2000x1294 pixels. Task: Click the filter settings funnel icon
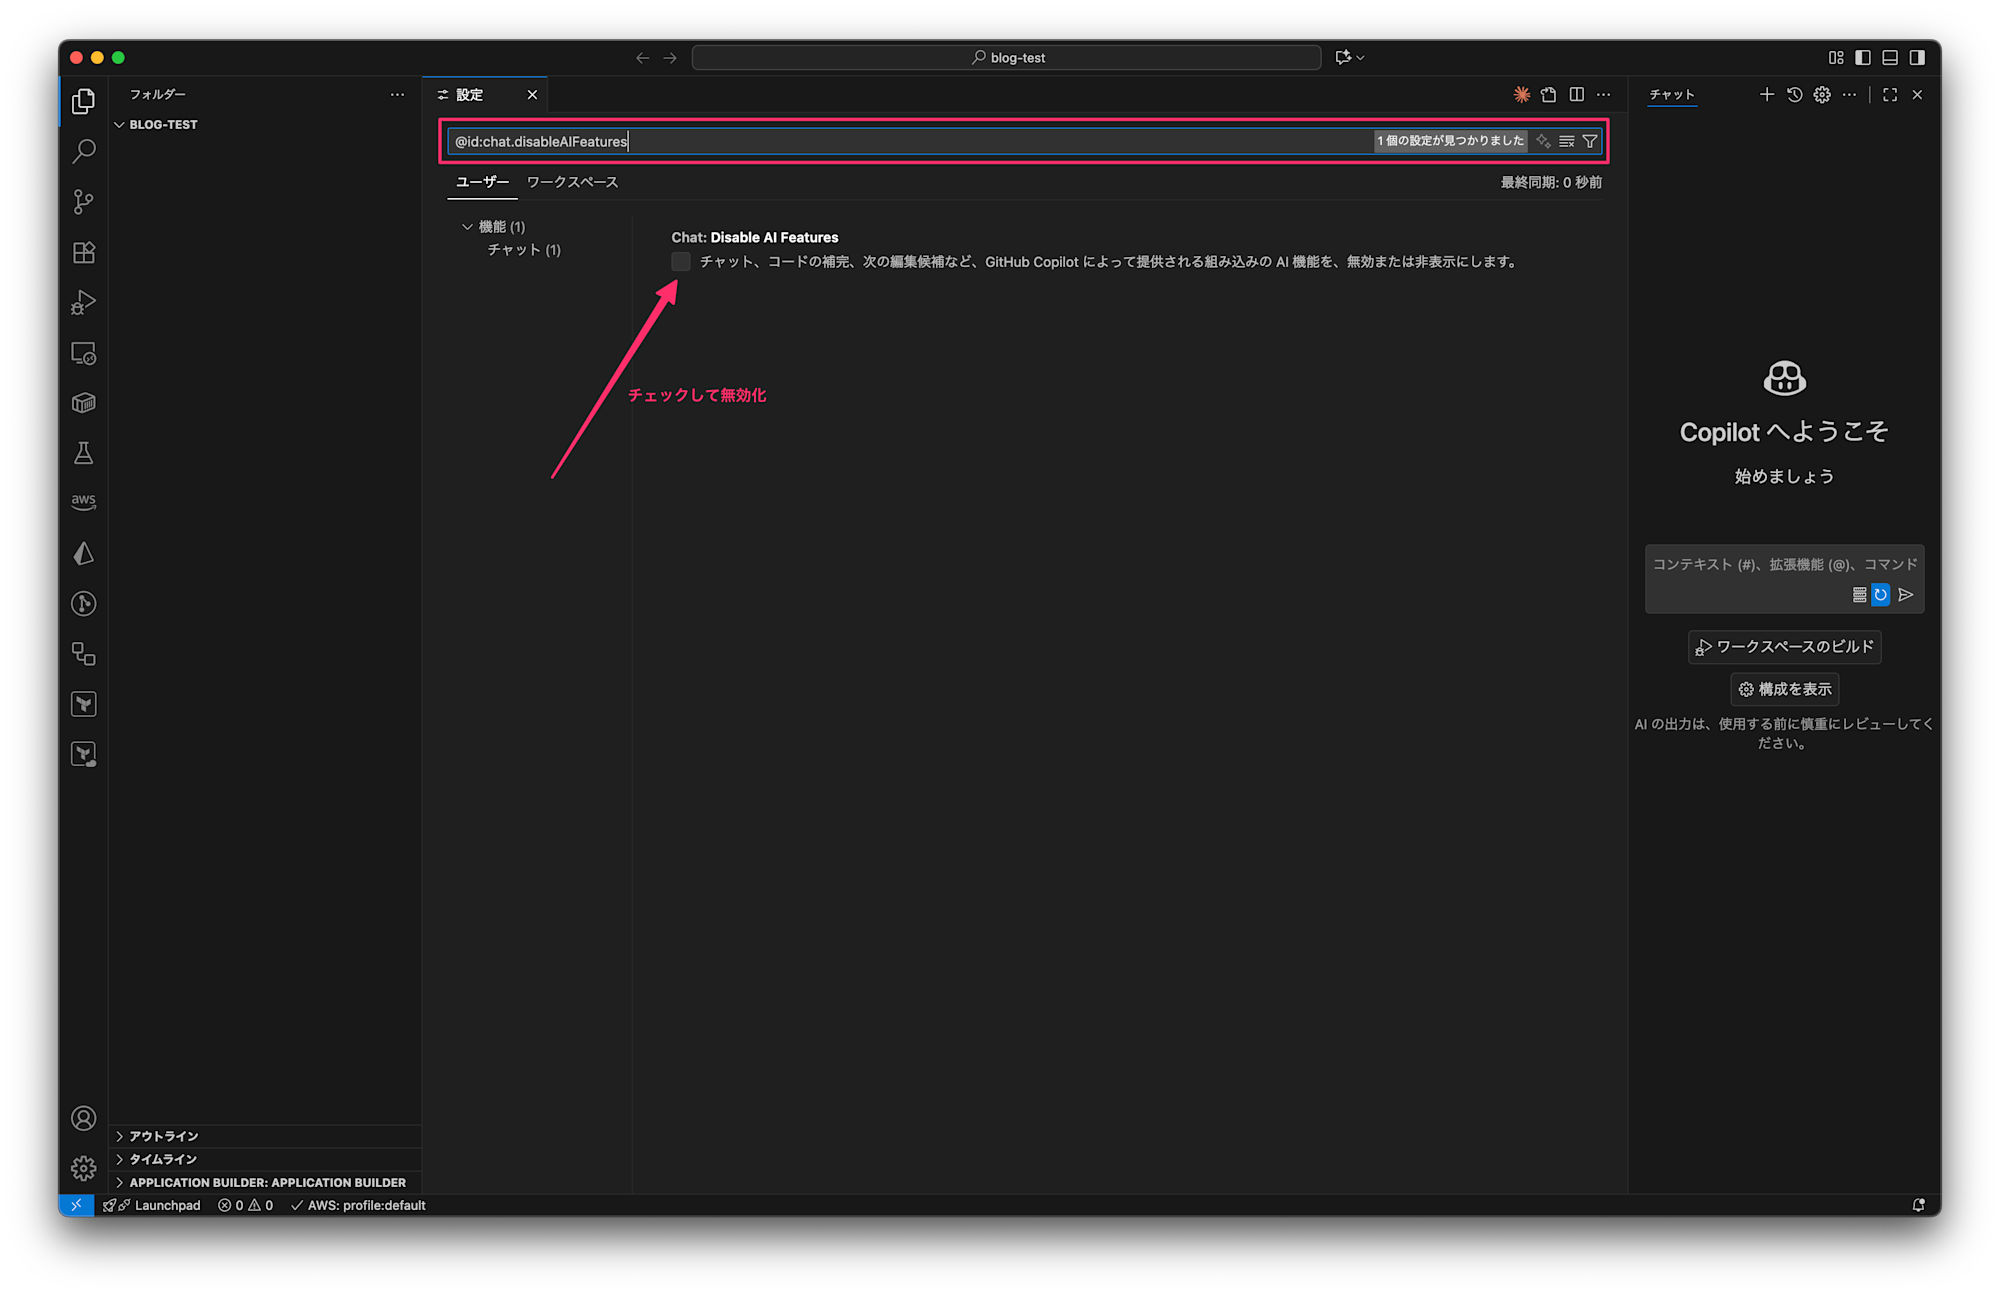[1590, 141]
